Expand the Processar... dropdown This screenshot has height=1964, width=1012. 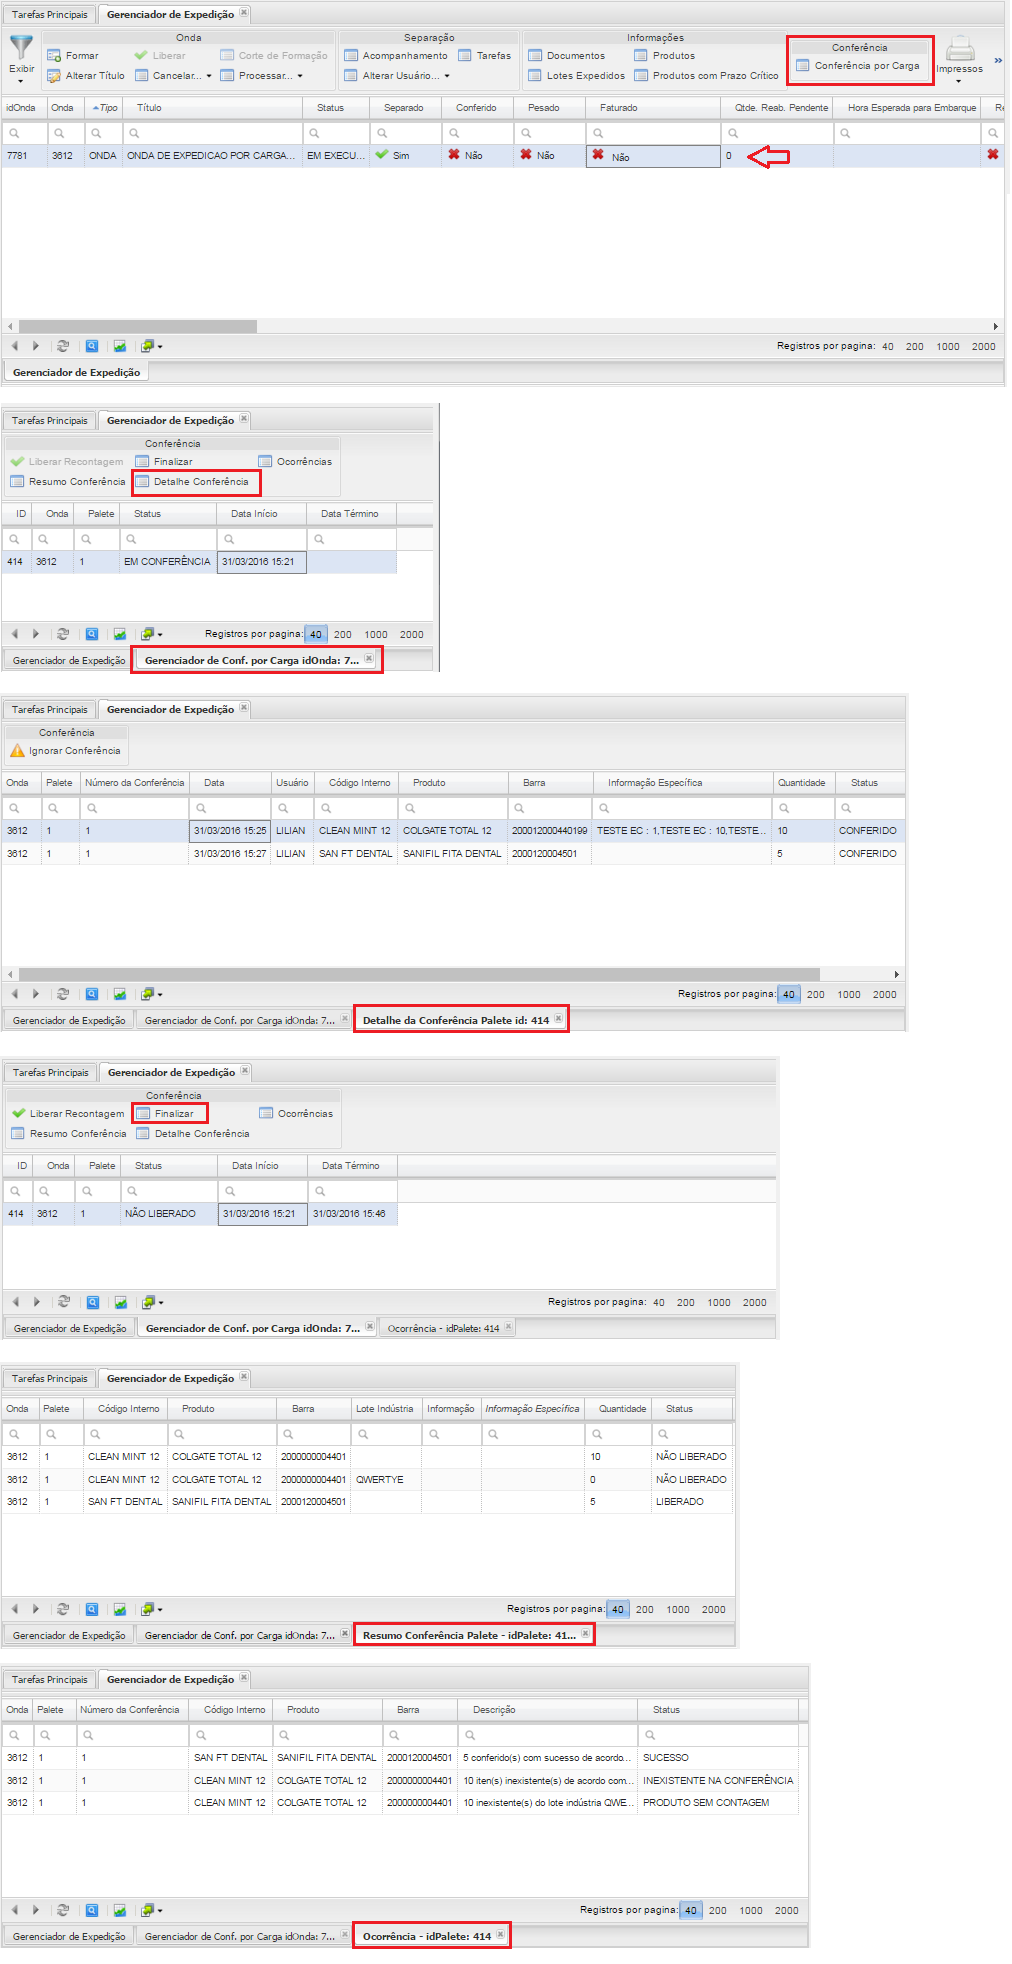point(261,76)
